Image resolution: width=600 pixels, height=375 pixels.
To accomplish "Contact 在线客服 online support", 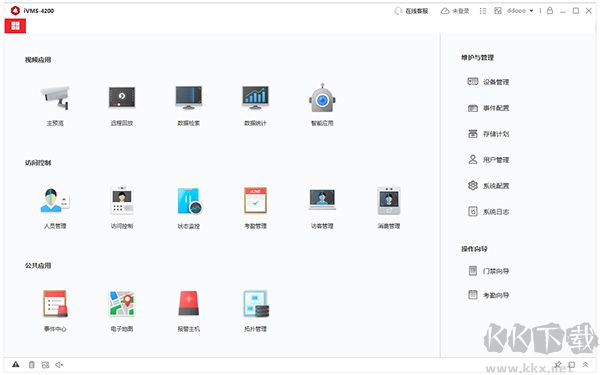I will coord(411,11).
